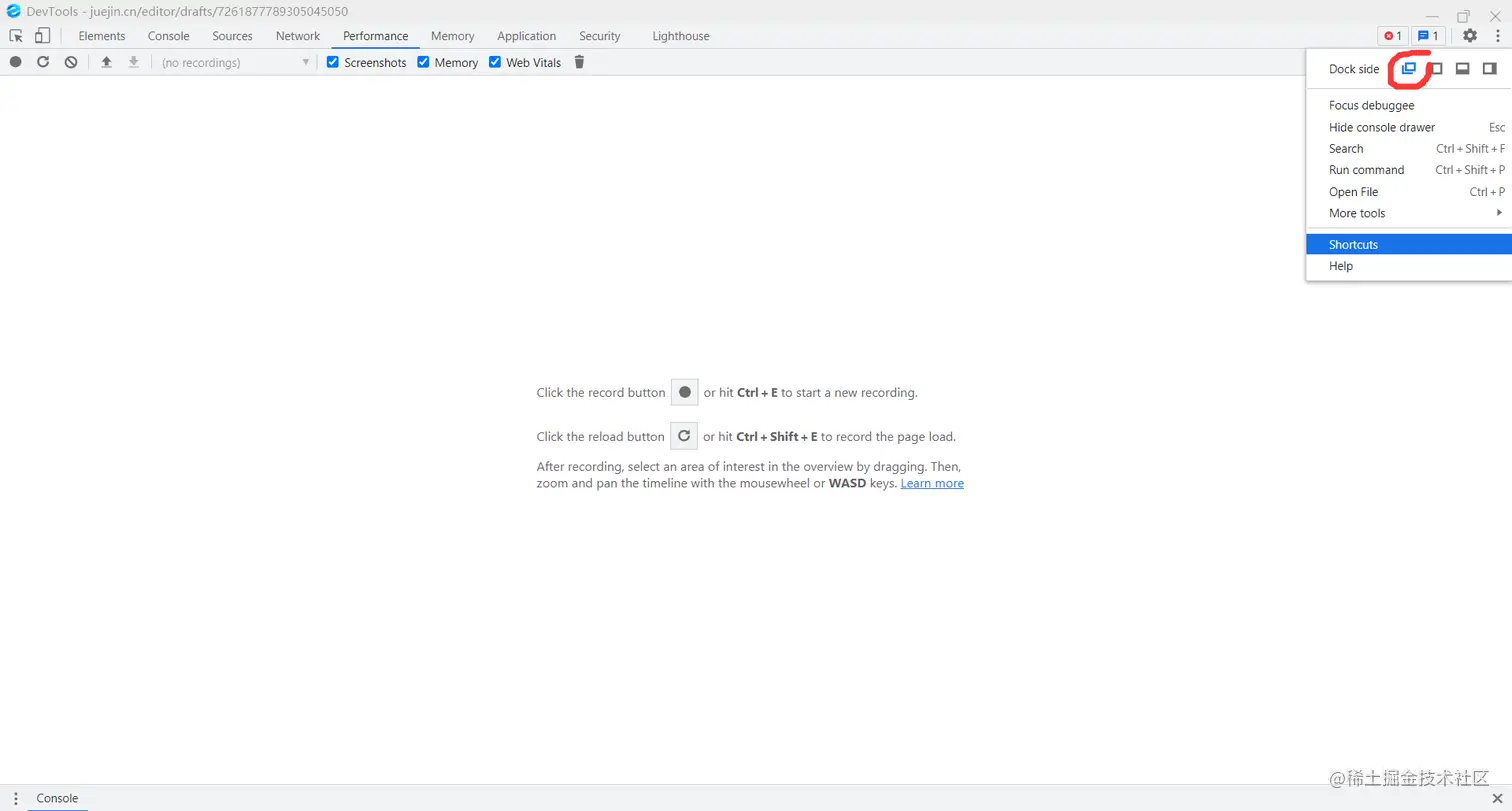Switch to the Application tab
This screenshot has width=1512, height=811.
527,36
